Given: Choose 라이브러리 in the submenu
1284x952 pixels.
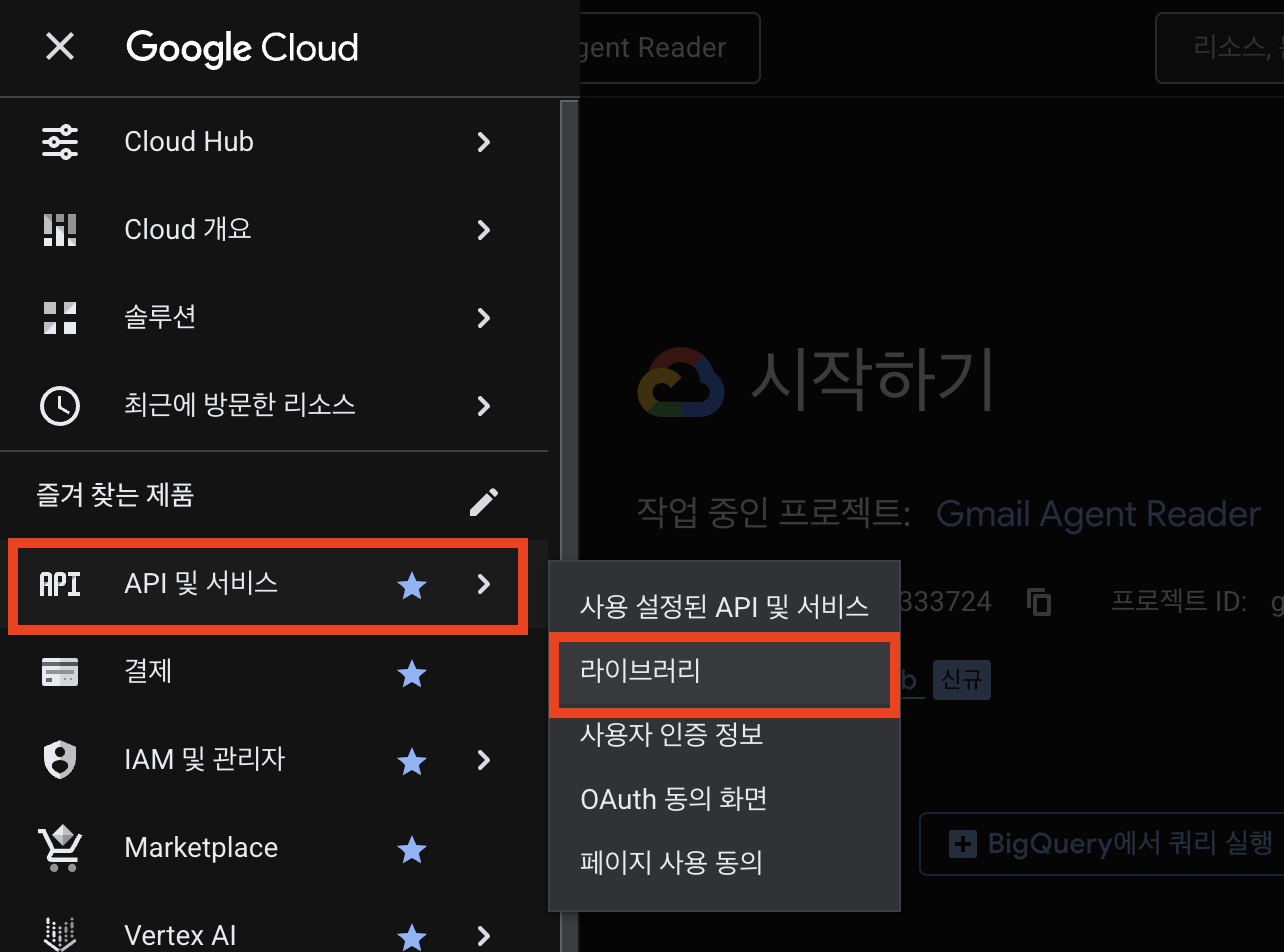Looking at the screenshot, I should pyautogui.click(x=725, y=671).
